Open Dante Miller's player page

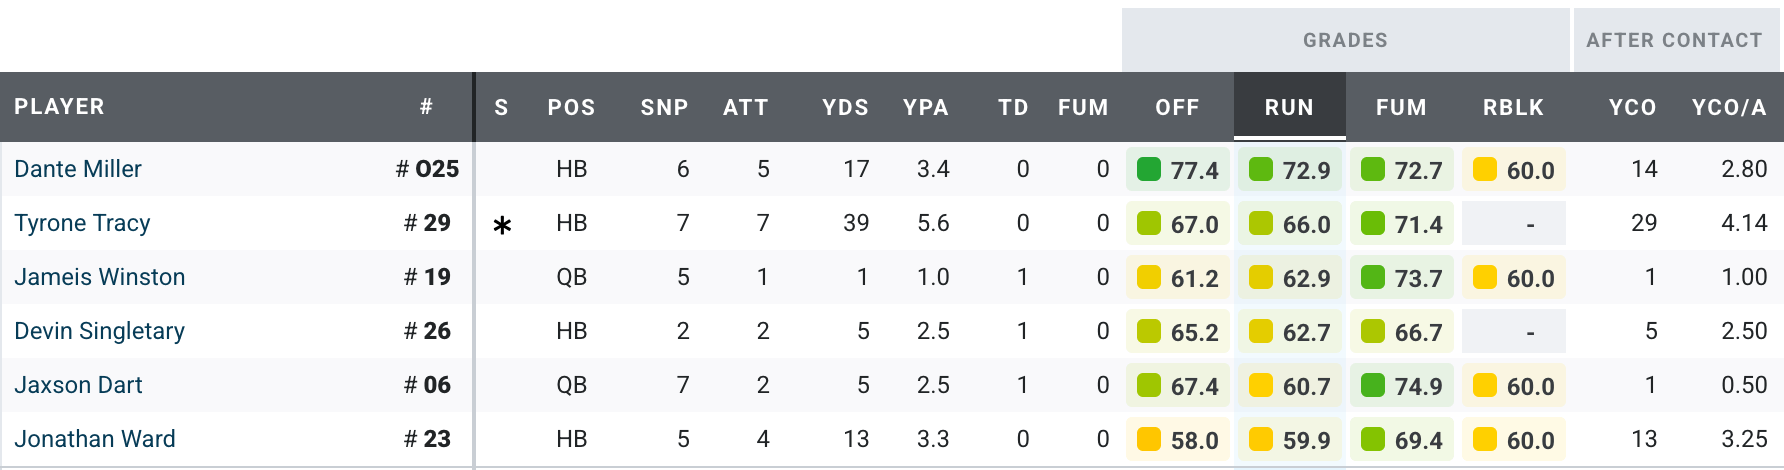click(x=78, y=169)
